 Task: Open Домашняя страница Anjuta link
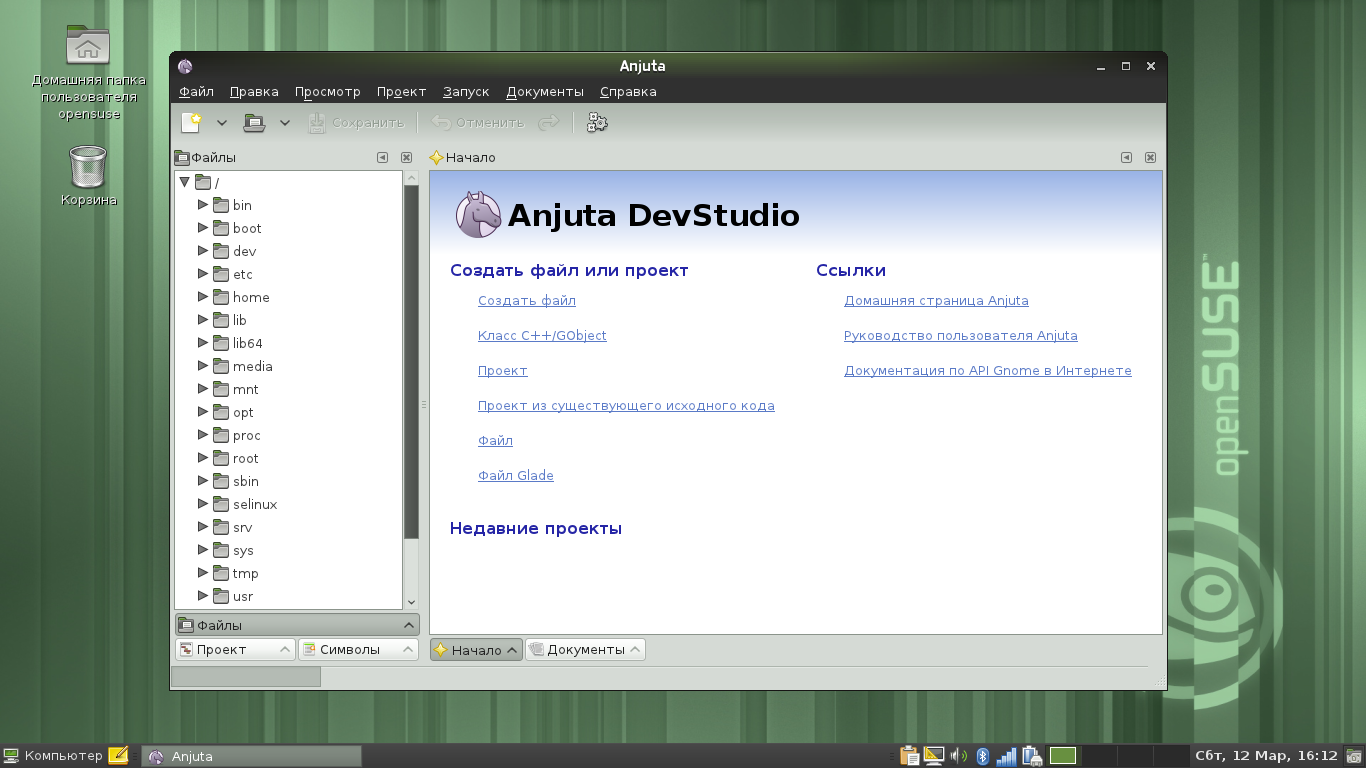click(x=936, y=301)
